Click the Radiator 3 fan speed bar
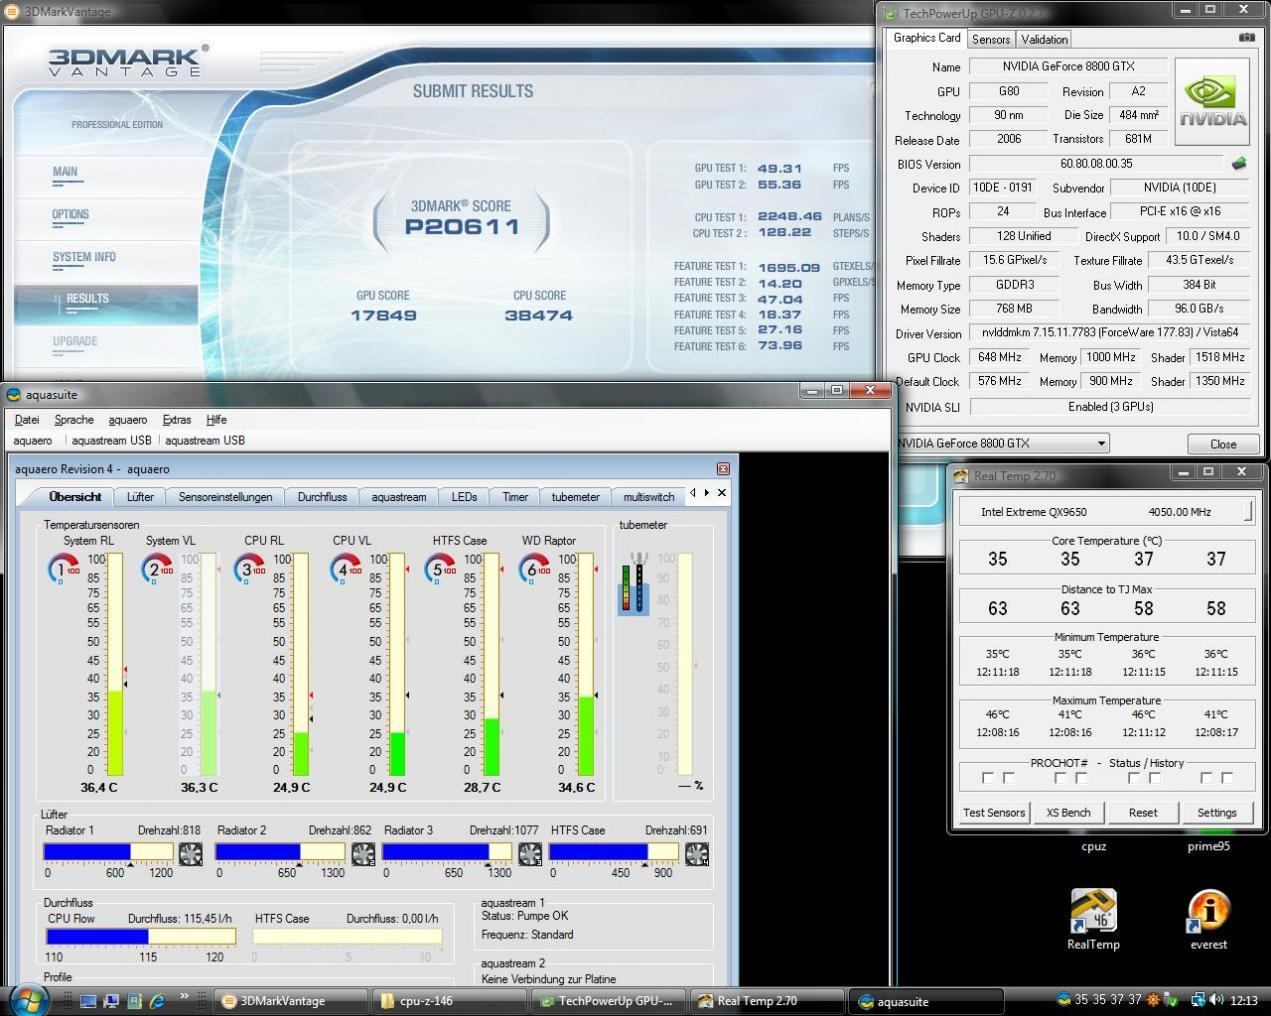Screen dimensions: 1271x1016 point(447,852)
